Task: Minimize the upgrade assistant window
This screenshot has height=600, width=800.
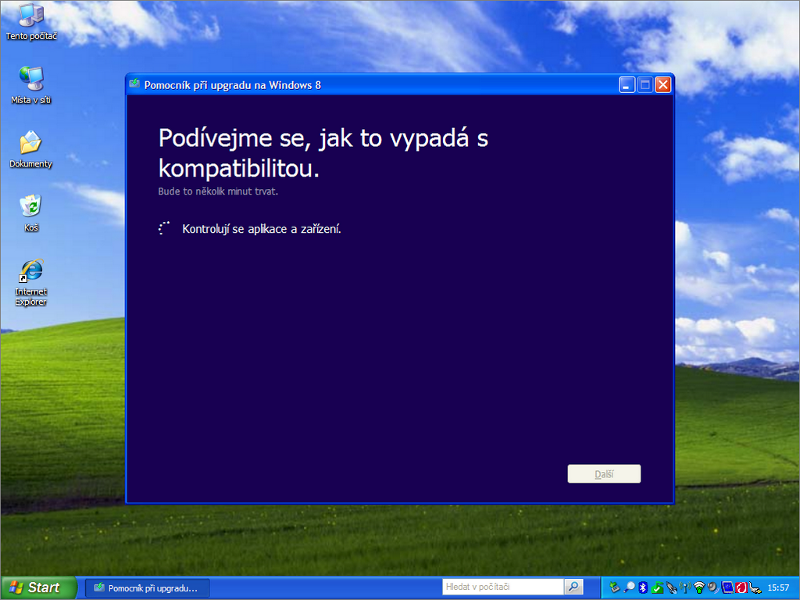Action: tap(627, 85)
